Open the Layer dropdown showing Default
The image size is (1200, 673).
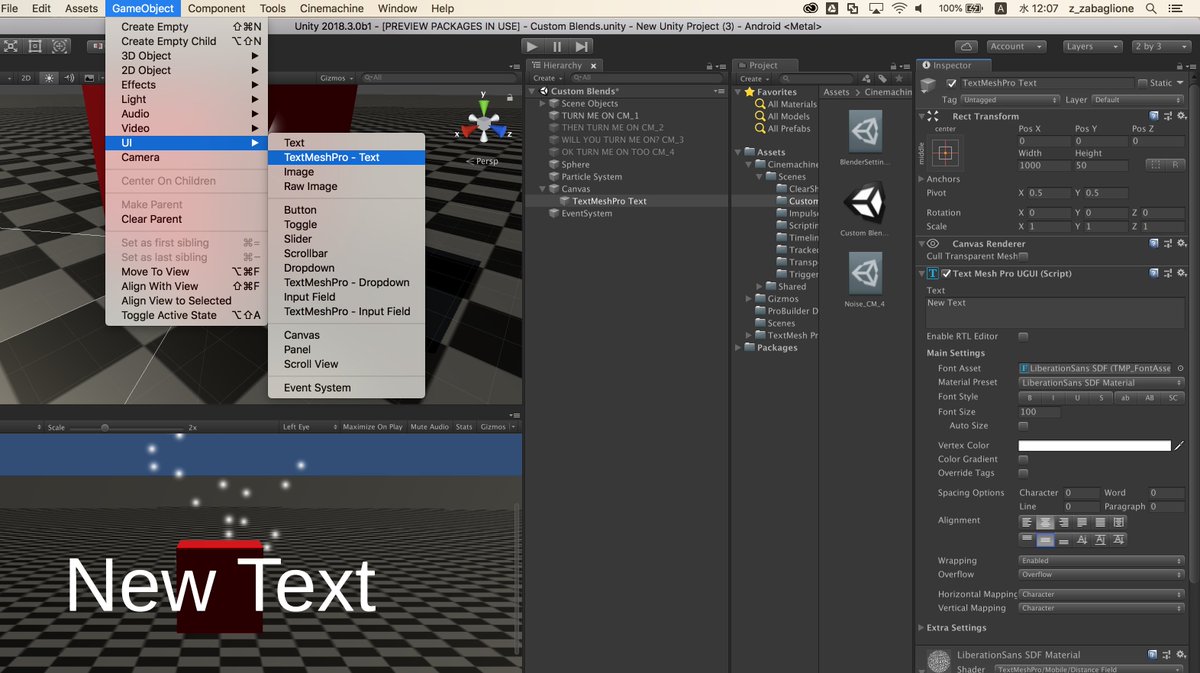tap(1138, 100)
